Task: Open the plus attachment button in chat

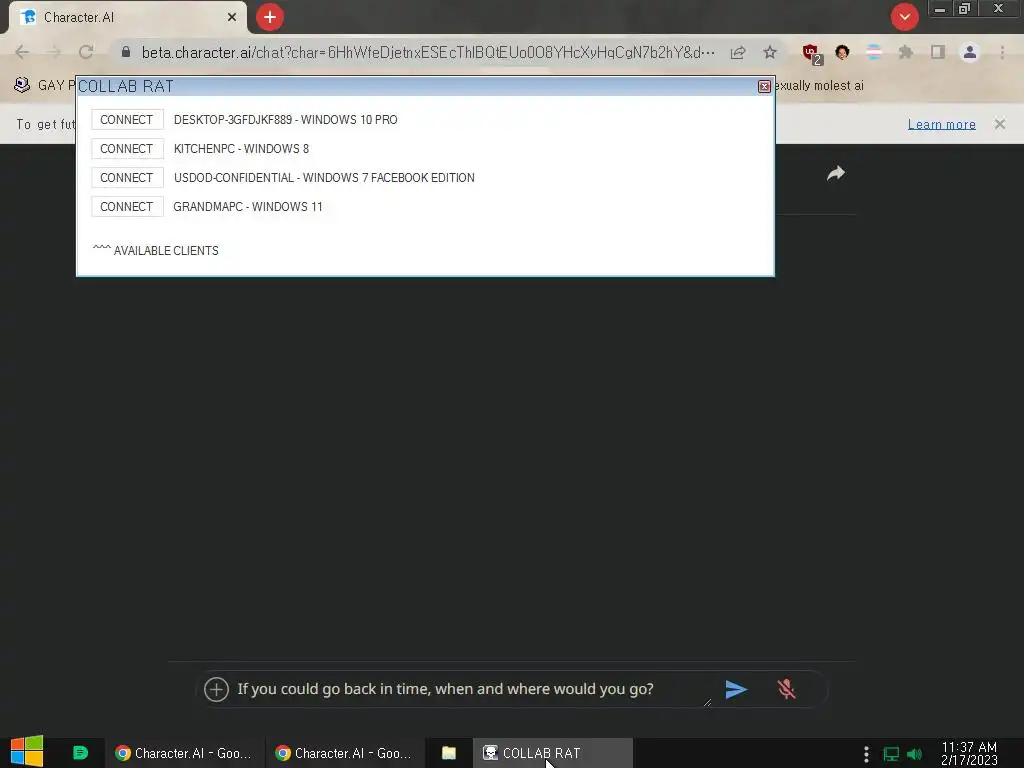Action: tap(216, 689)
